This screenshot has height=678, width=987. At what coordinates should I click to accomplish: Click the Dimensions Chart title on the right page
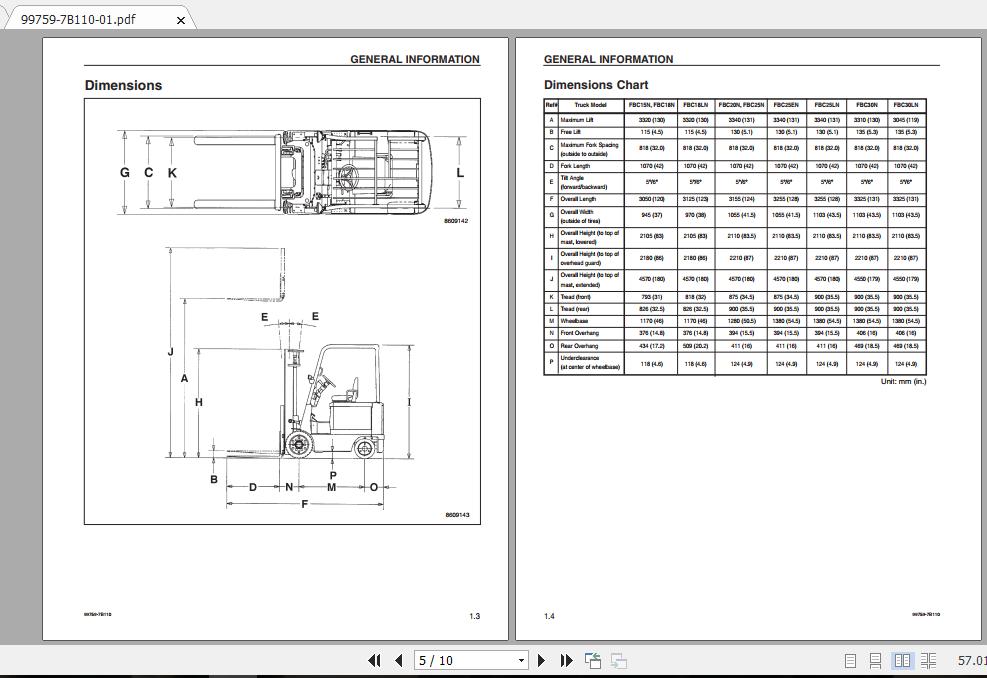[x=595, y=85]
